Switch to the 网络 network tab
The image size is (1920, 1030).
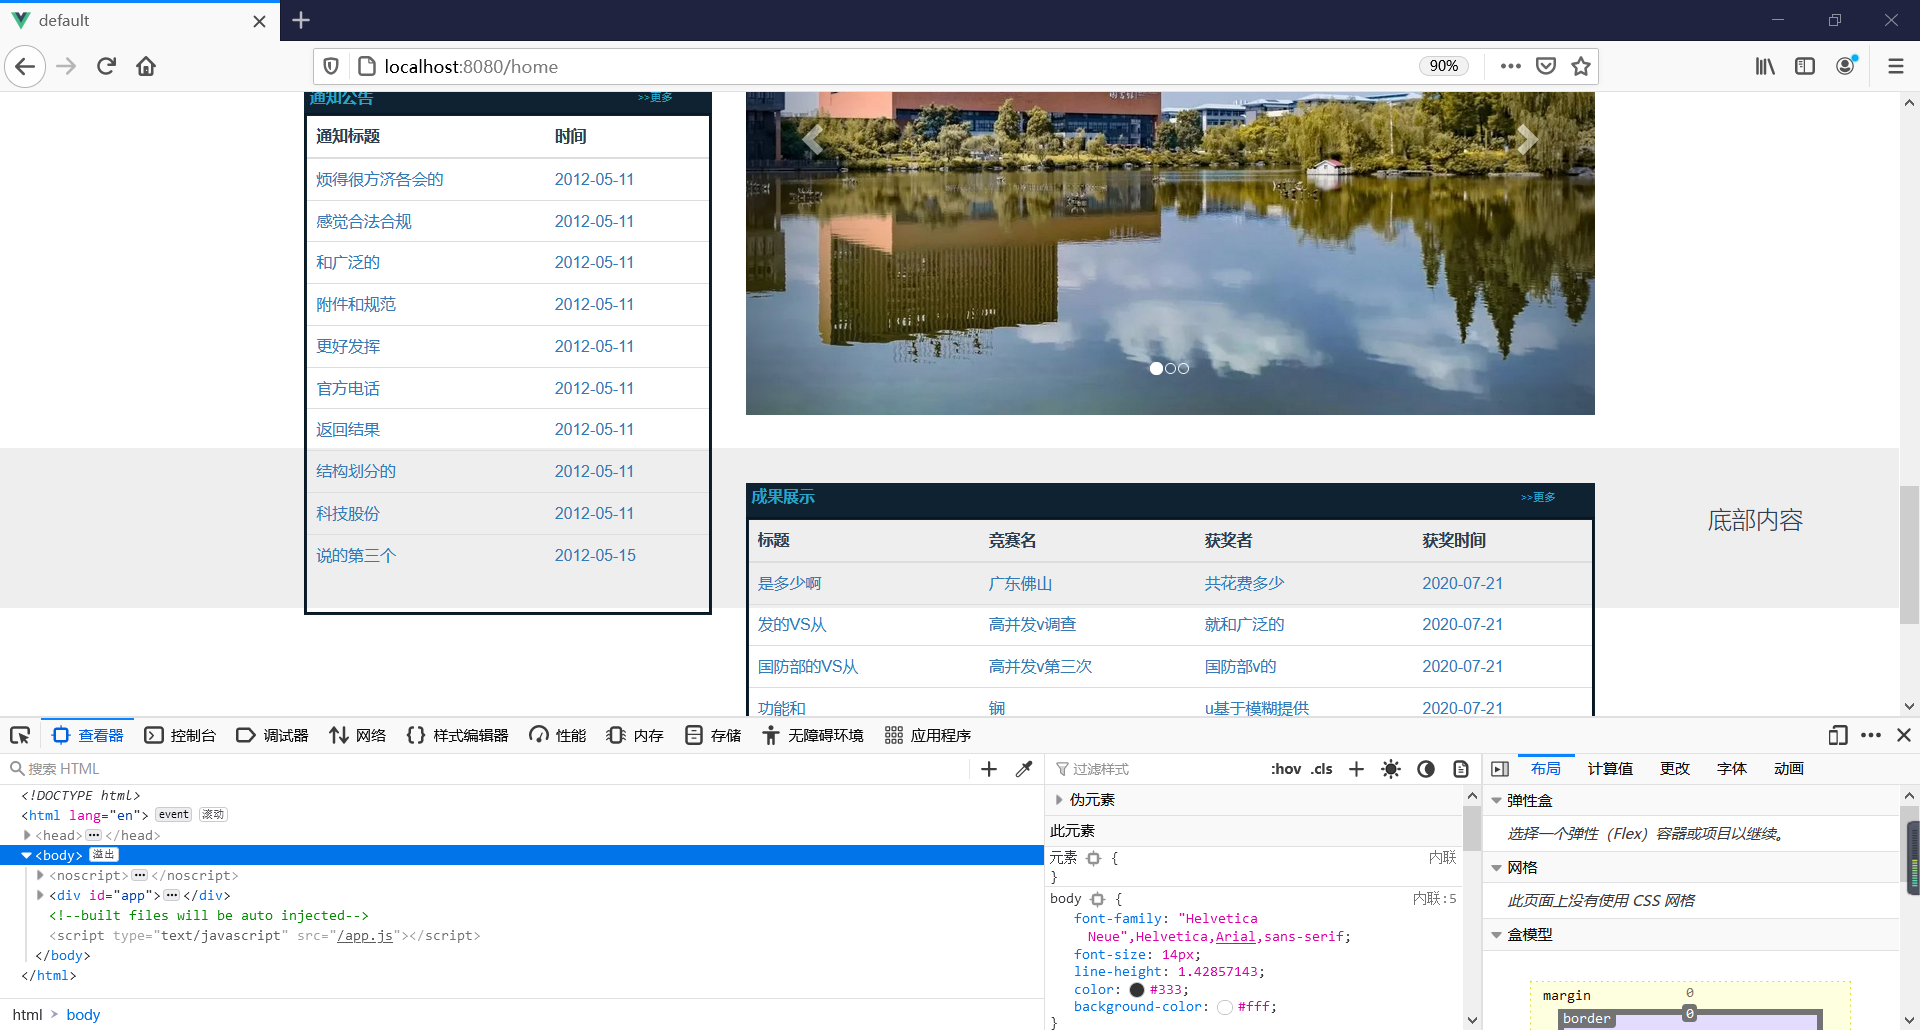(357, 735)
